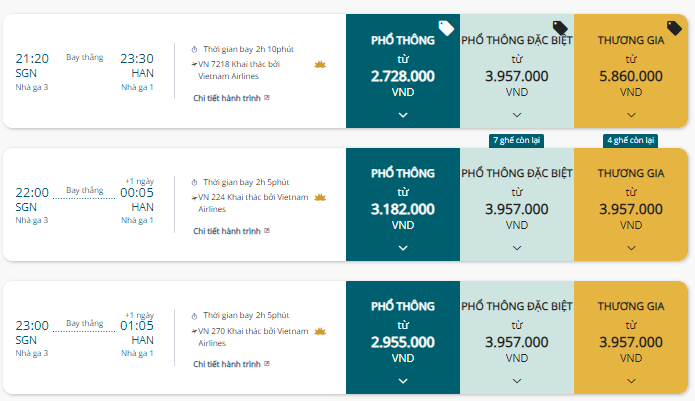Click the airplane icon before VN 224
Image resolution: width=695 pixels, height=401 pixels.
click(194, 198)
